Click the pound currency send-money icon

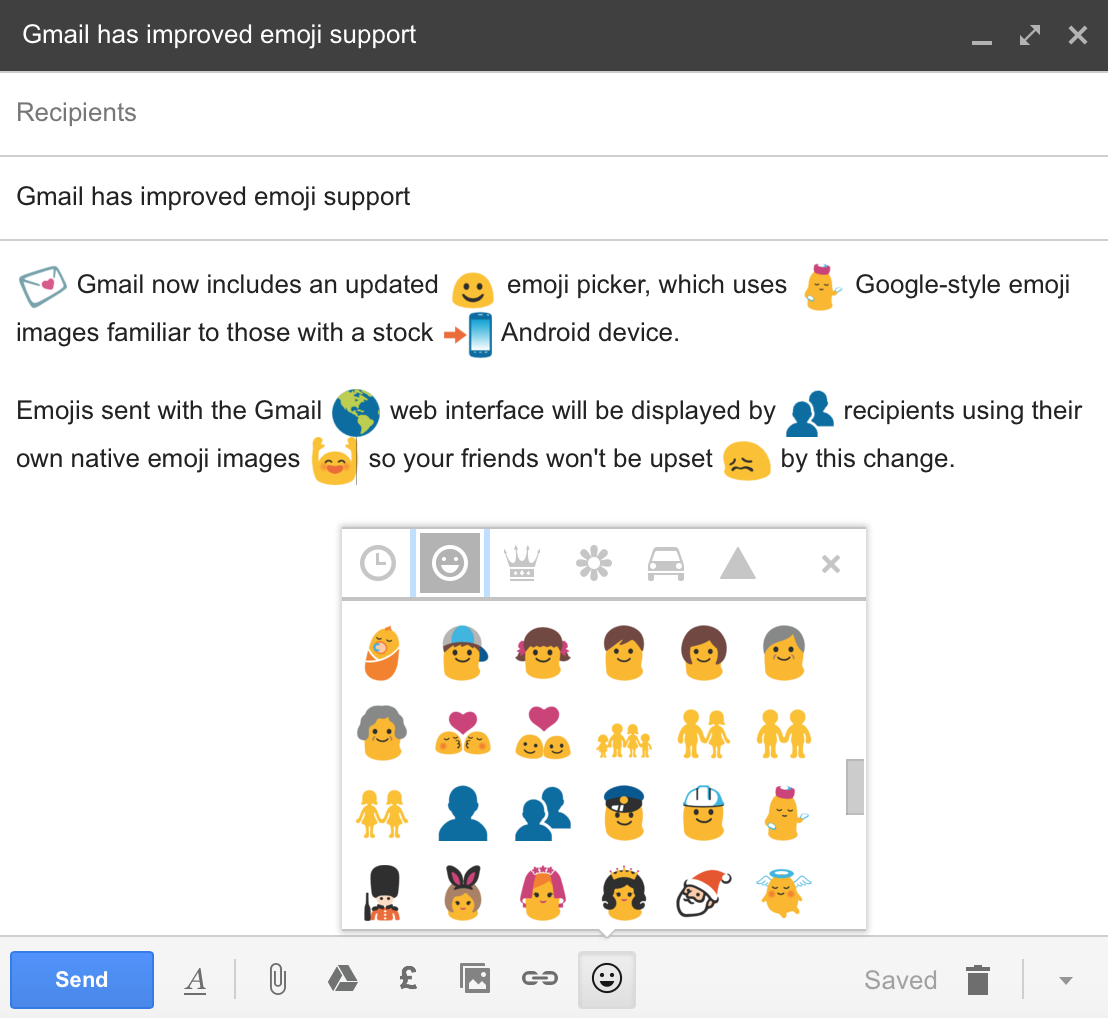(408, 978)
